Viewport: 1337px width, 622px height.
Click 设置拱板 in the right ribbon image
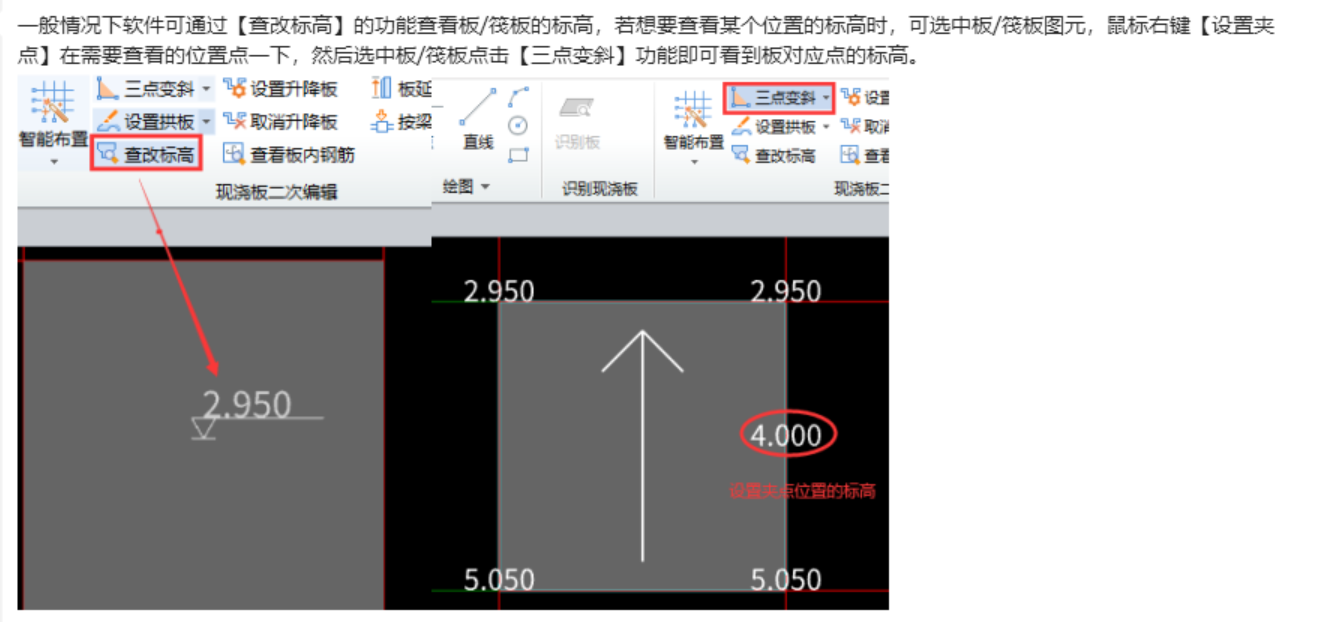click(x=773, y=127)
